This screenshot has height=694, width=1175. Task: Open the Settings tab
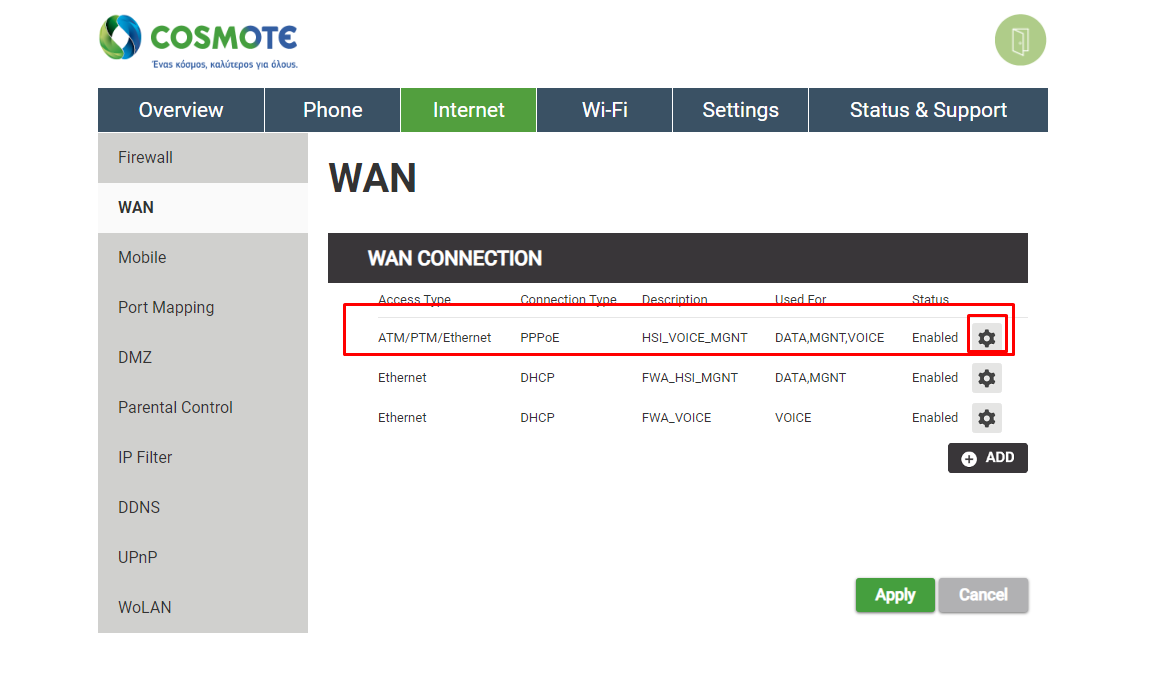coord(740,110)
